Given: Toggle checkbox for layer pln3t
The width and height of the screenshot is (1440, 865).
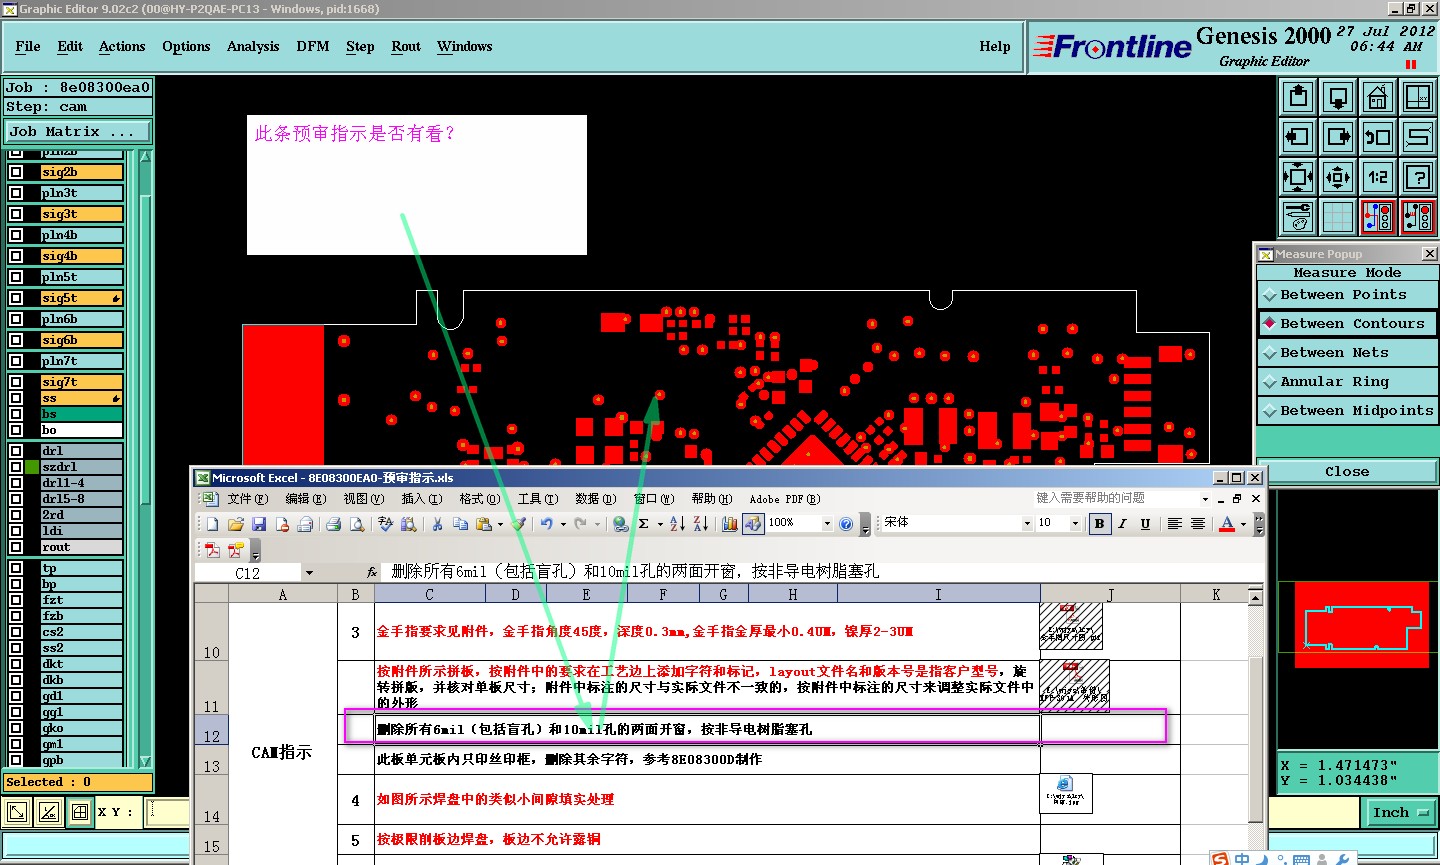Looking at the screenshot, I should pos(16,193).
